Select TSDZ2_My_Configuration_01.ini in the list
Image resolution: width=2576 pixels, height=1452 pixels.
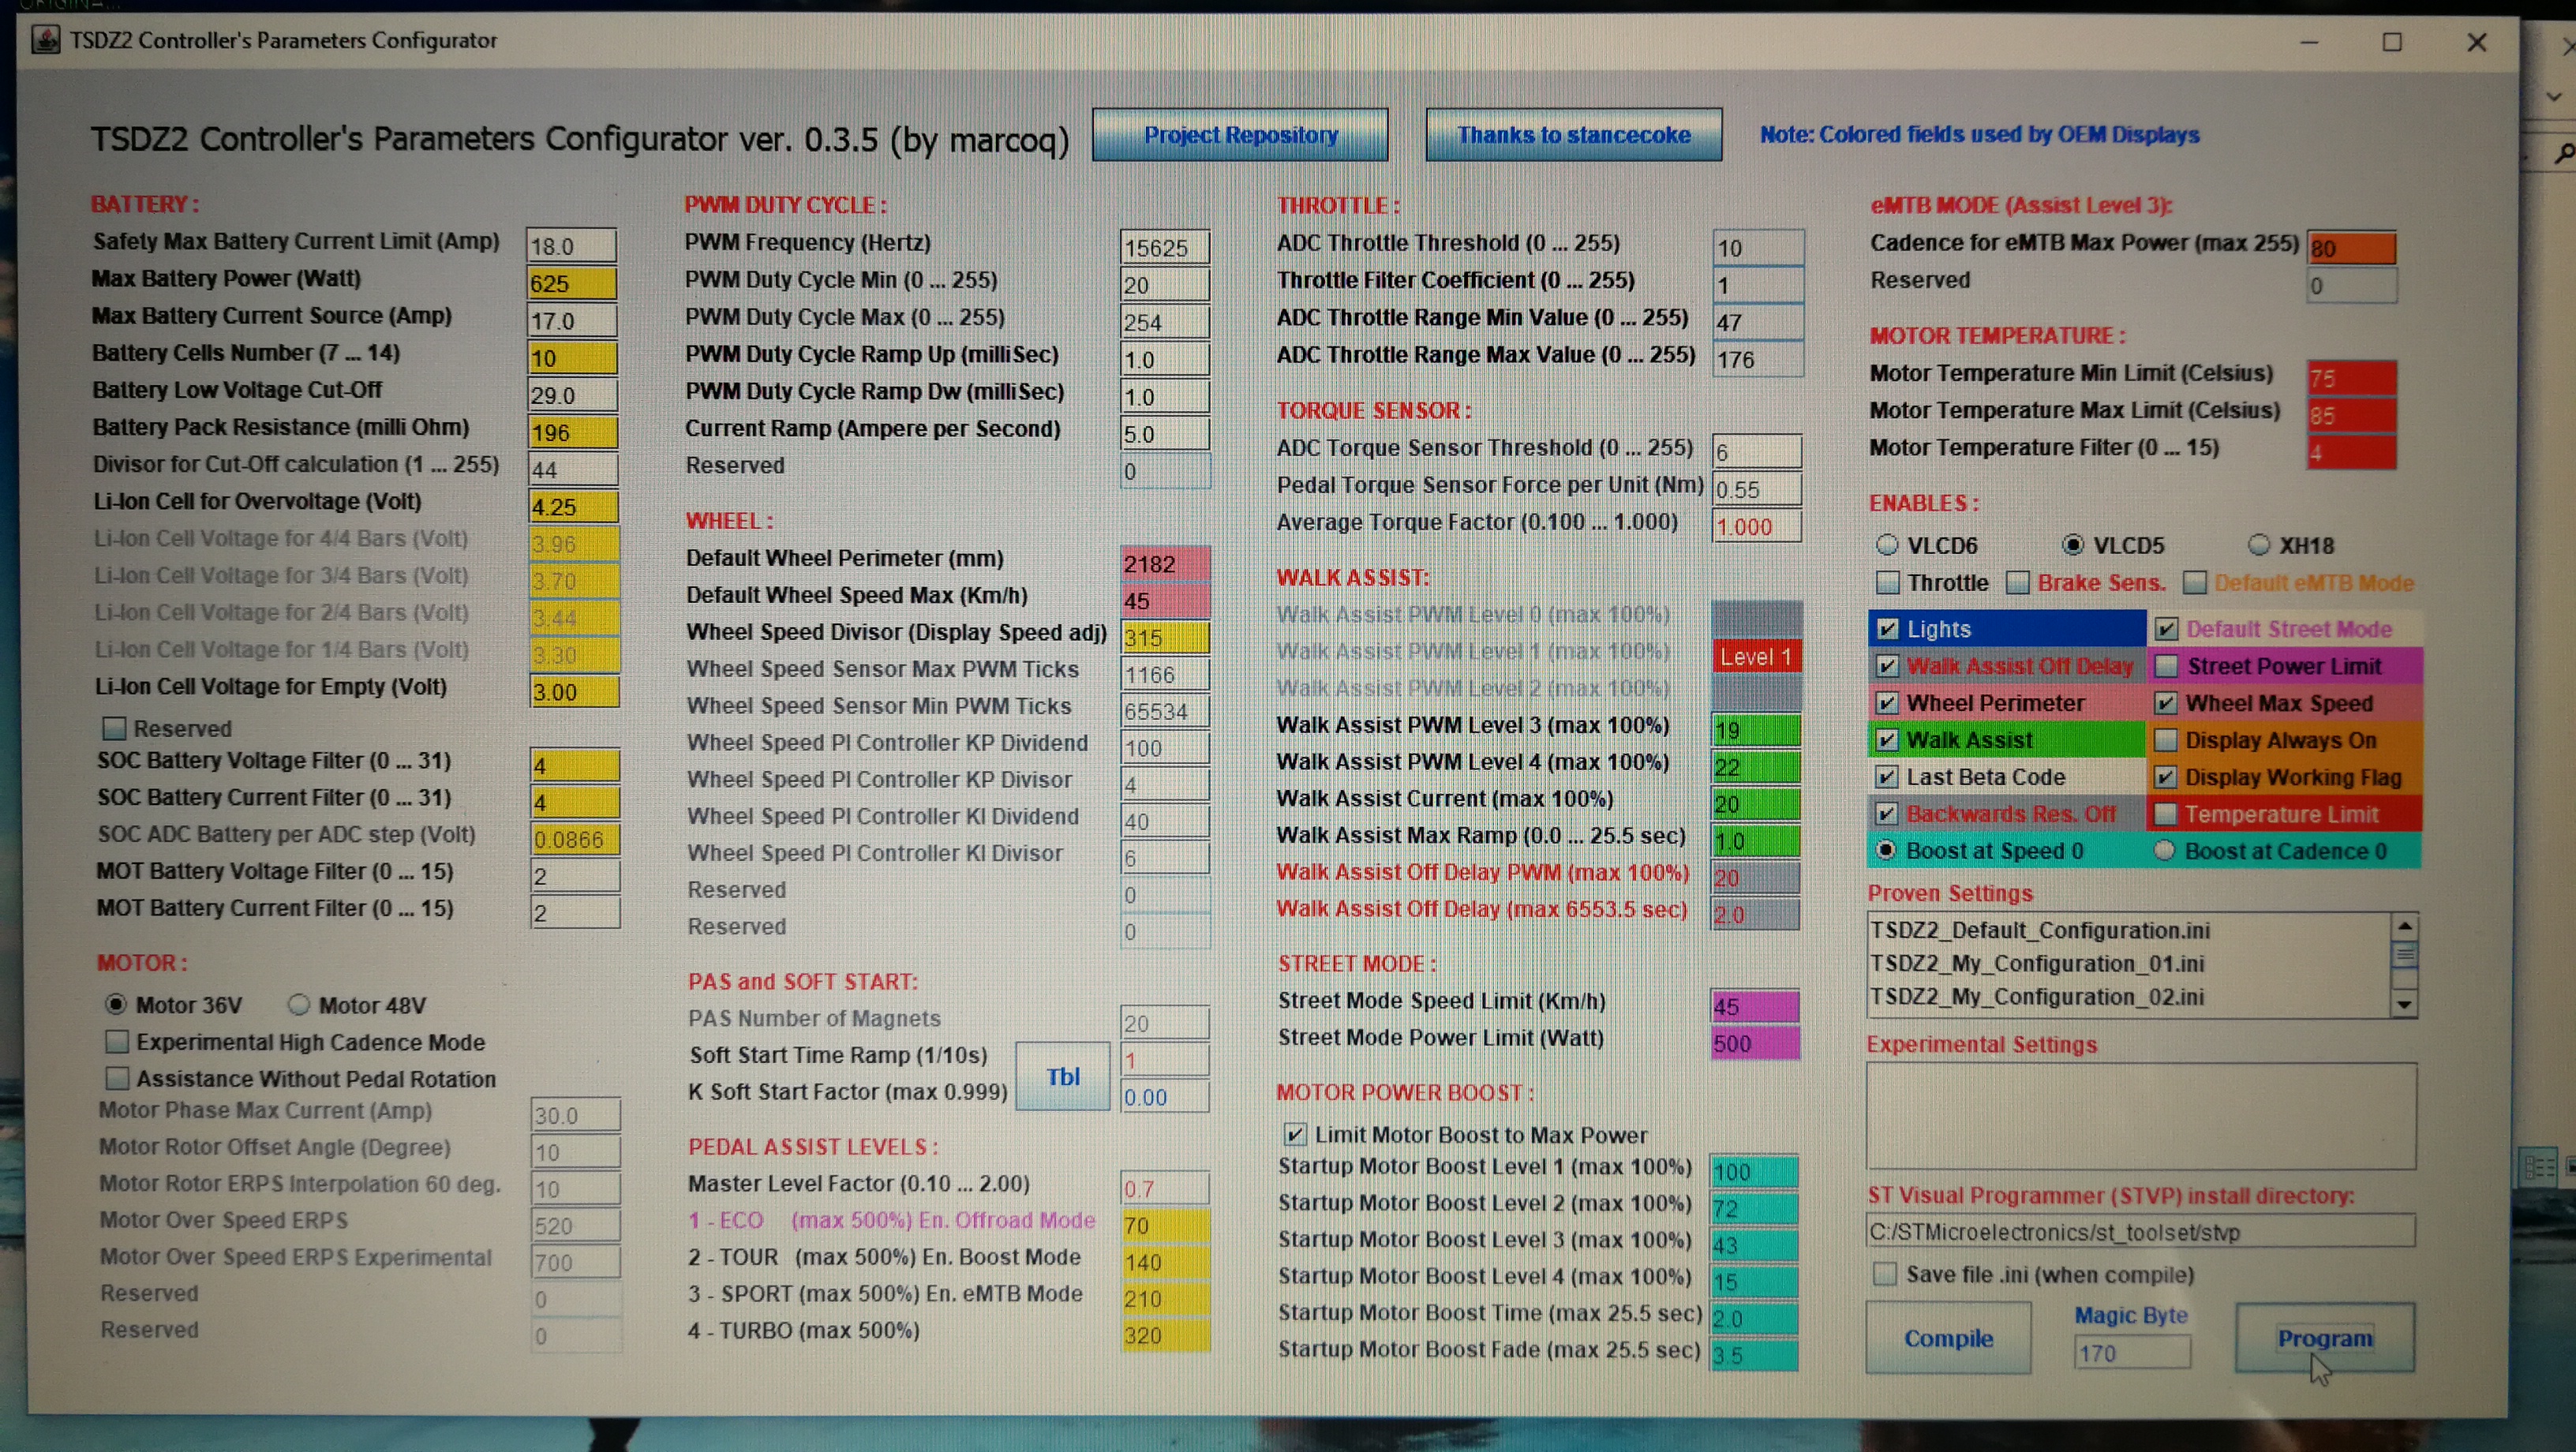point(2037,963)
